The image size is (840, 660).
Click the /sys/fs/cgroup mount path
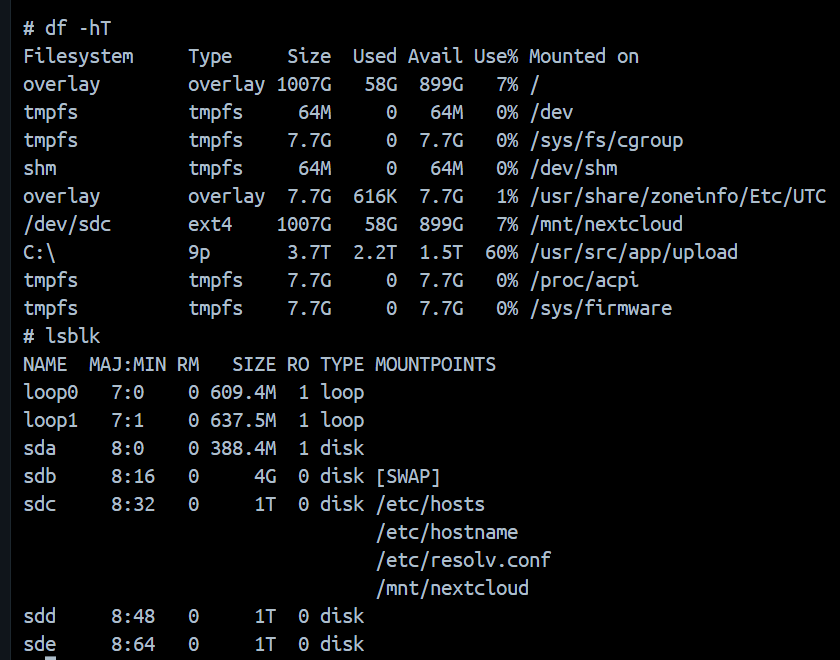point(606,140)
